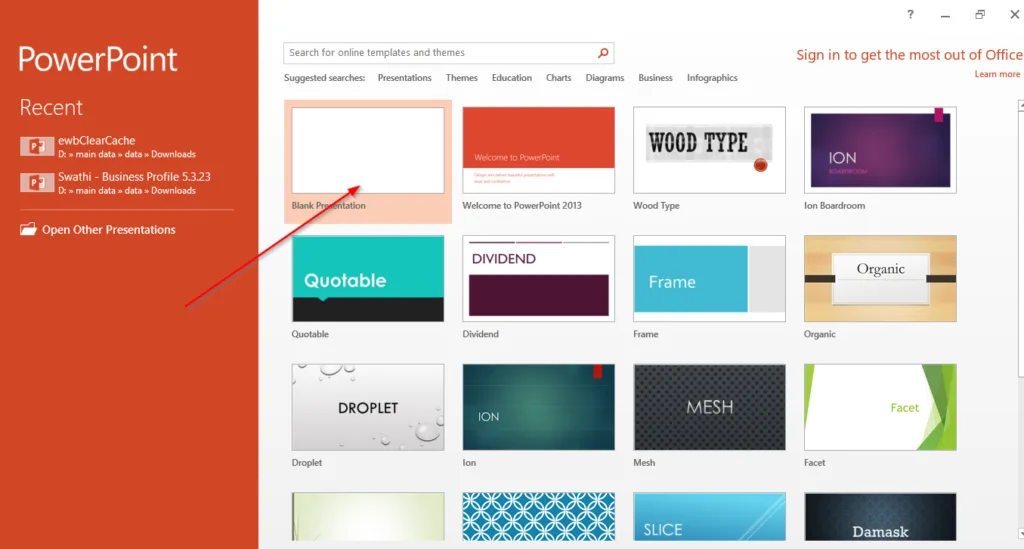Screen dimensions: 1024x549
Task: Click the Quotable caption below the thumbnail
Action: [x=310, y=334]
